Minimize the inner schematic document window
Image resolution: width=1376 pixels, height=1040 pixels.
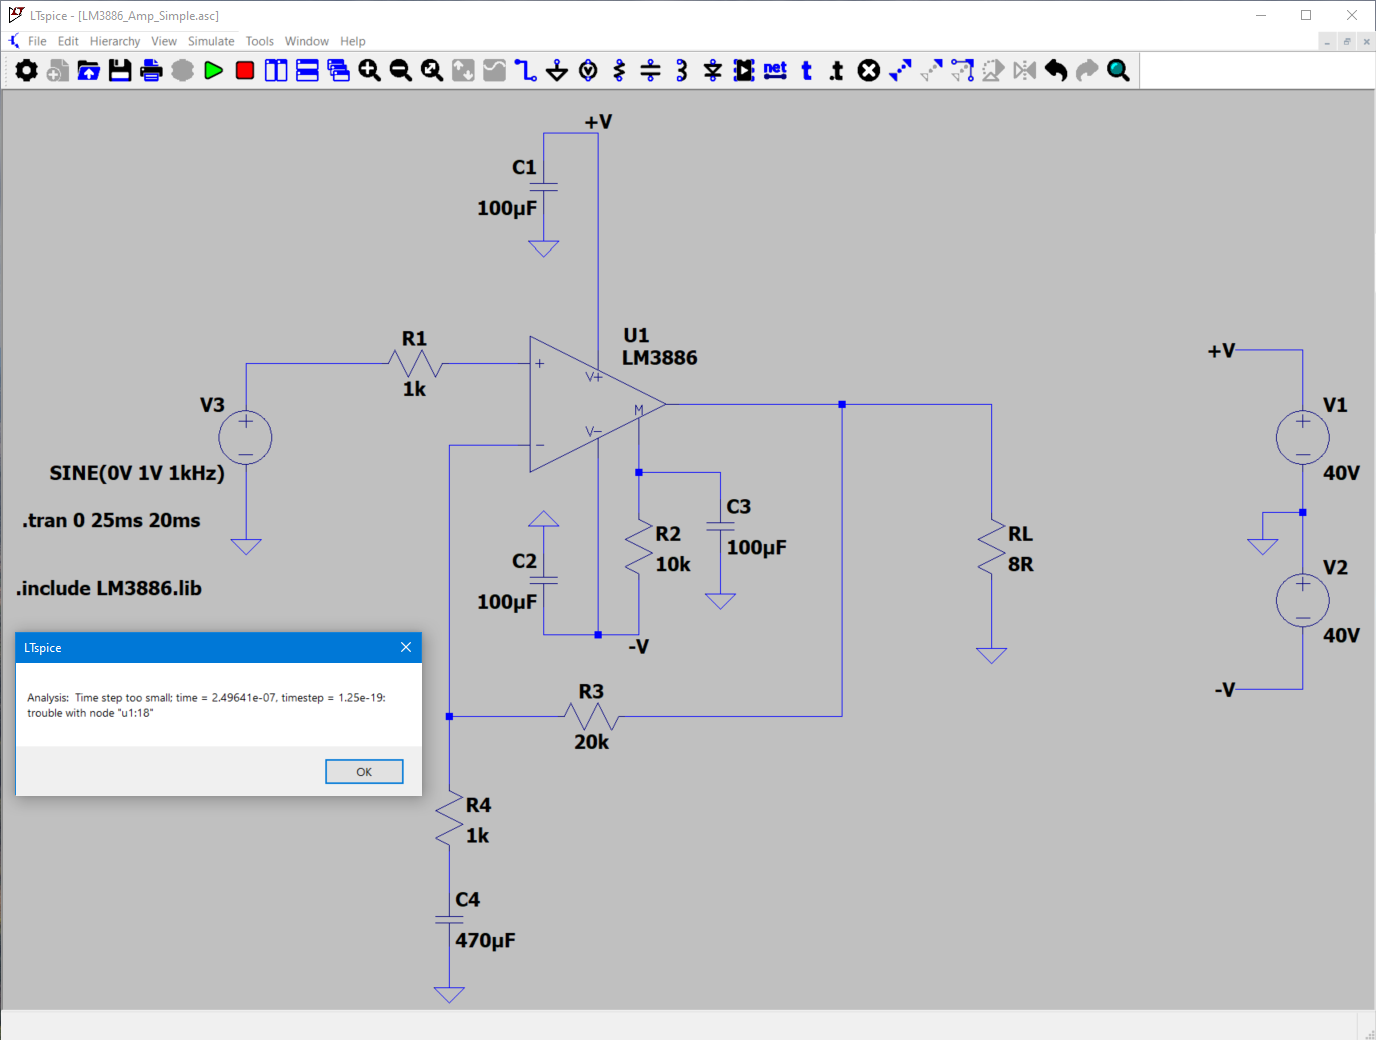click(1327, 41)
